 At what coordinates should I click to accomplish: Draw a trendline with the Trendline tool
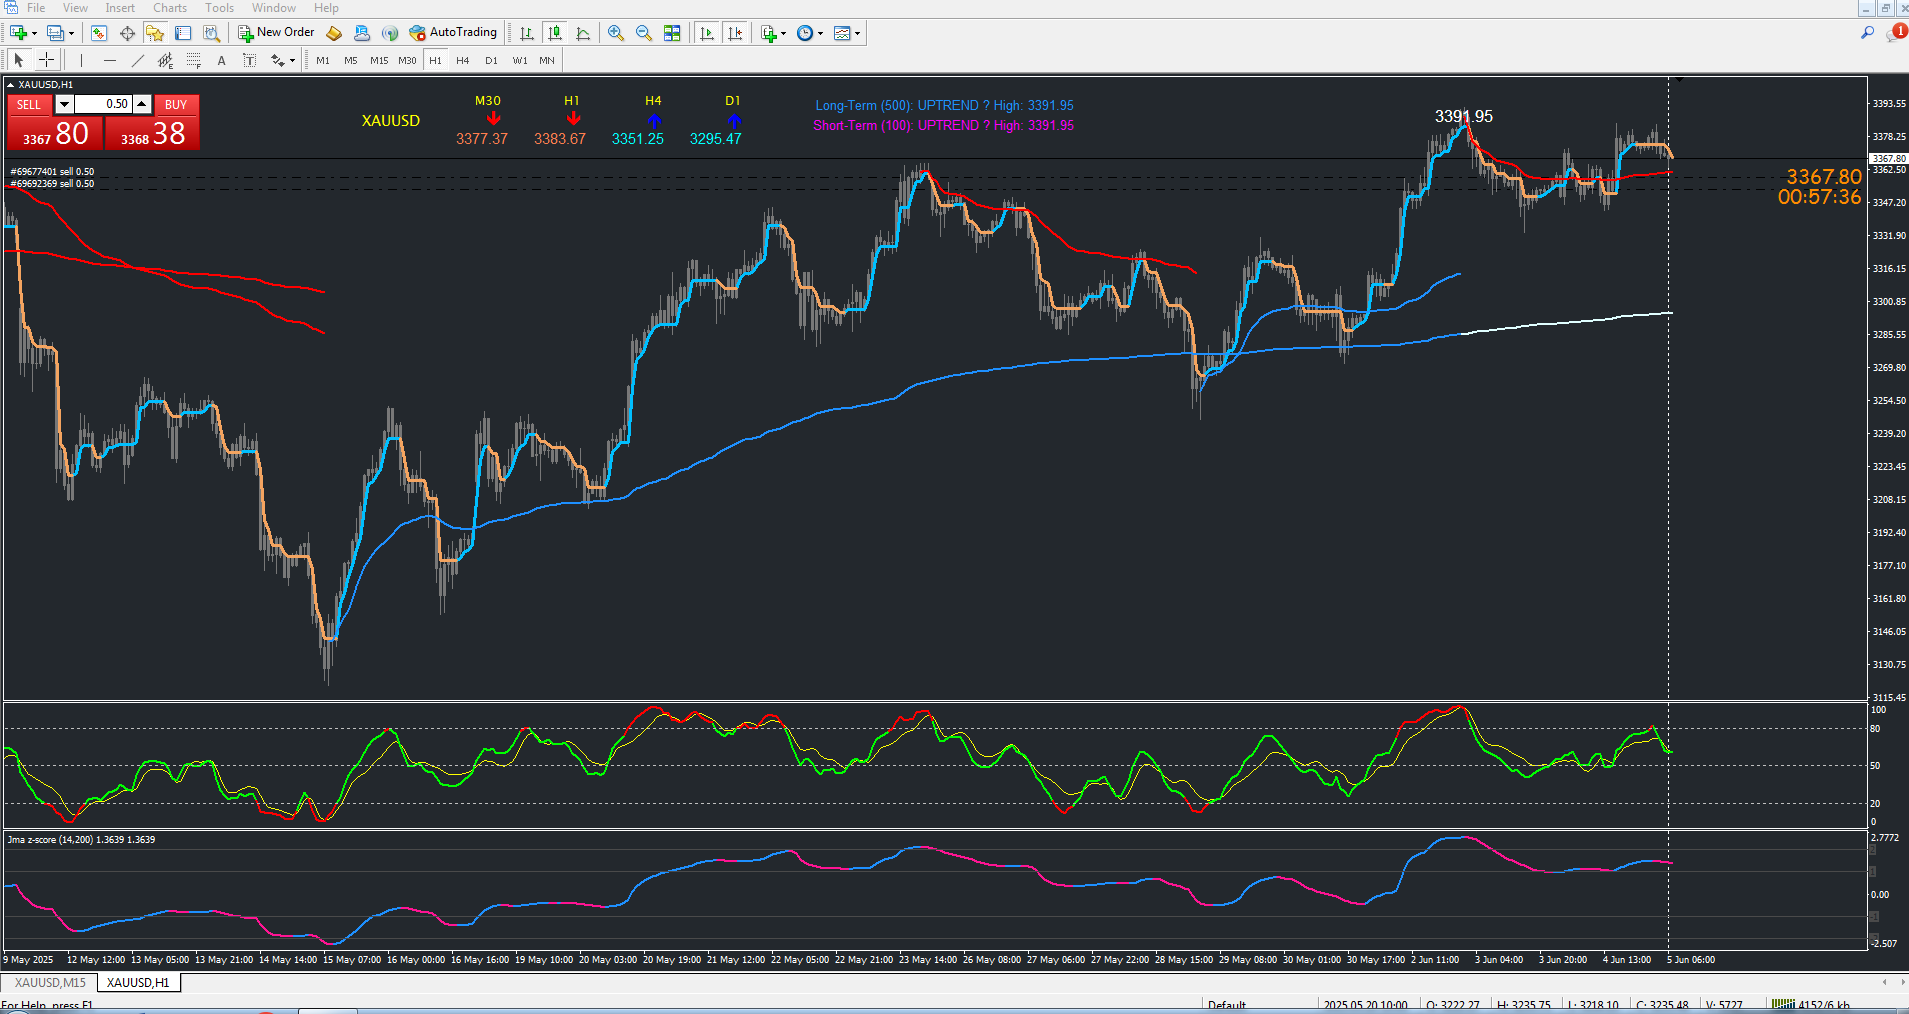(138, 60)
